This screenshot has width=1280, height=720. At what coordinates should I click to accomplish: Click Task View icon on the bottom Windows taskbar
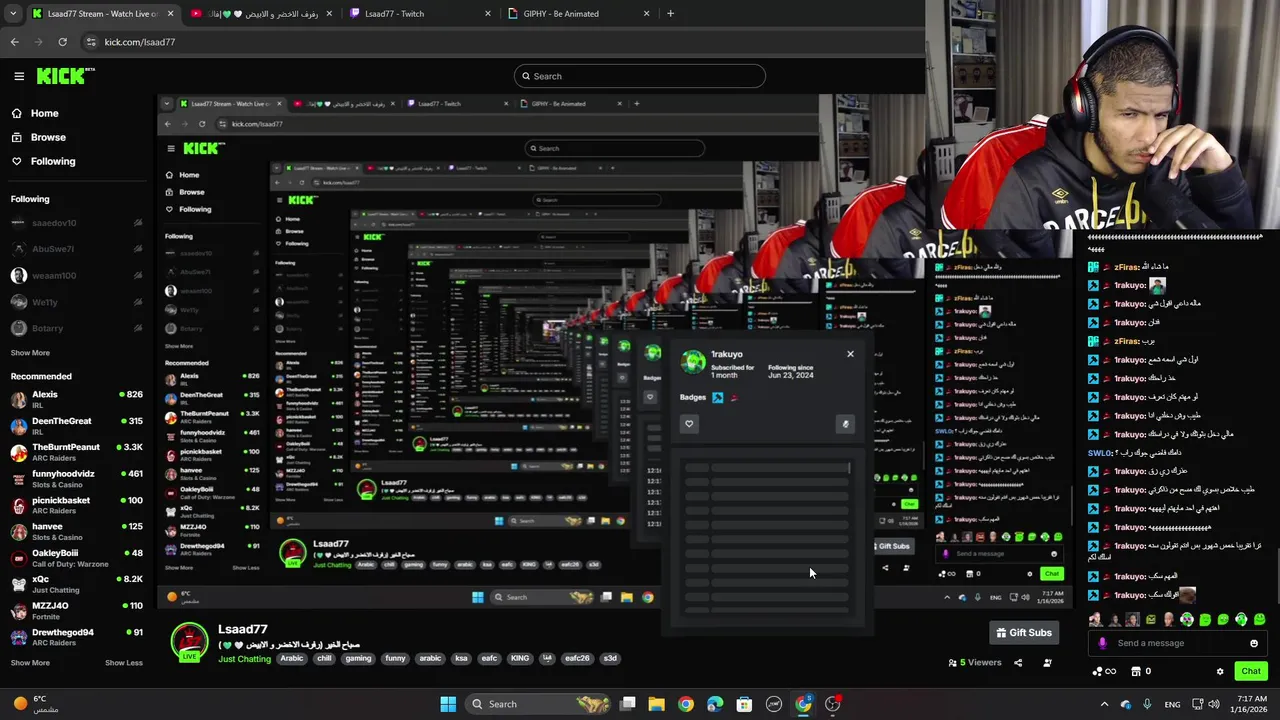pos(627,704)
